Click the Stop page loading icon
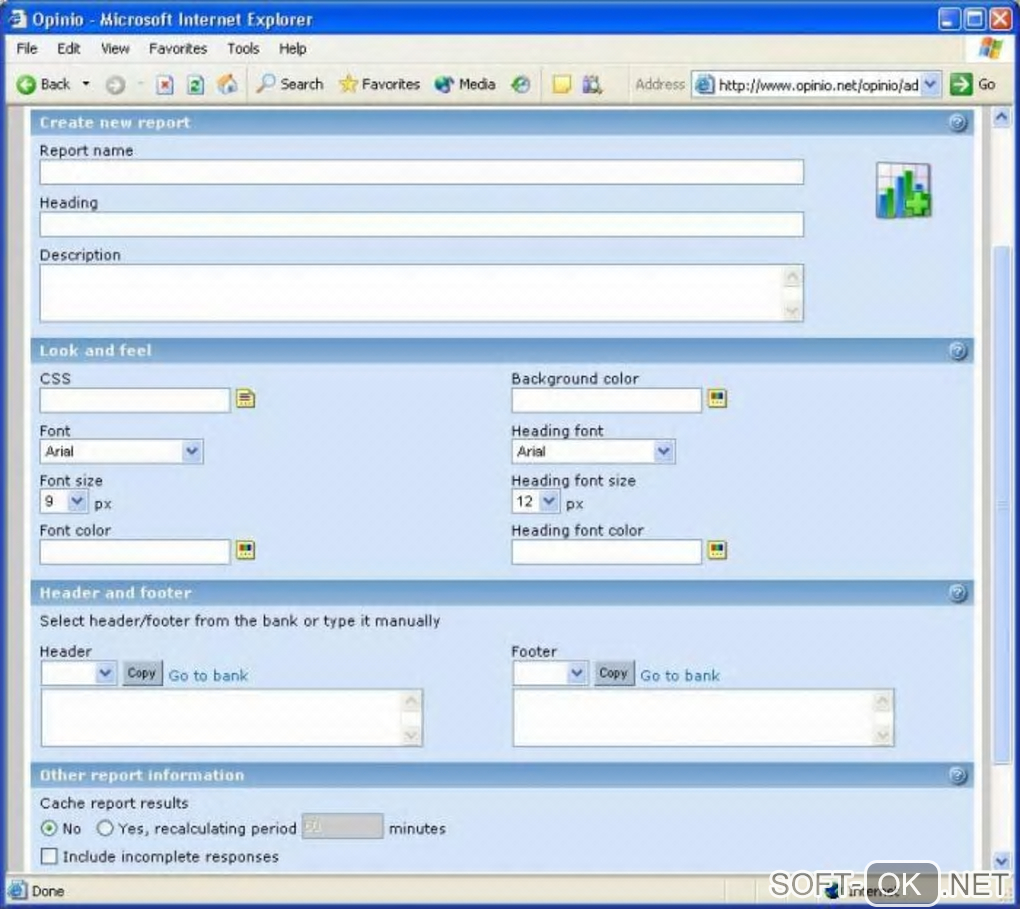 (x=165, y=85)
